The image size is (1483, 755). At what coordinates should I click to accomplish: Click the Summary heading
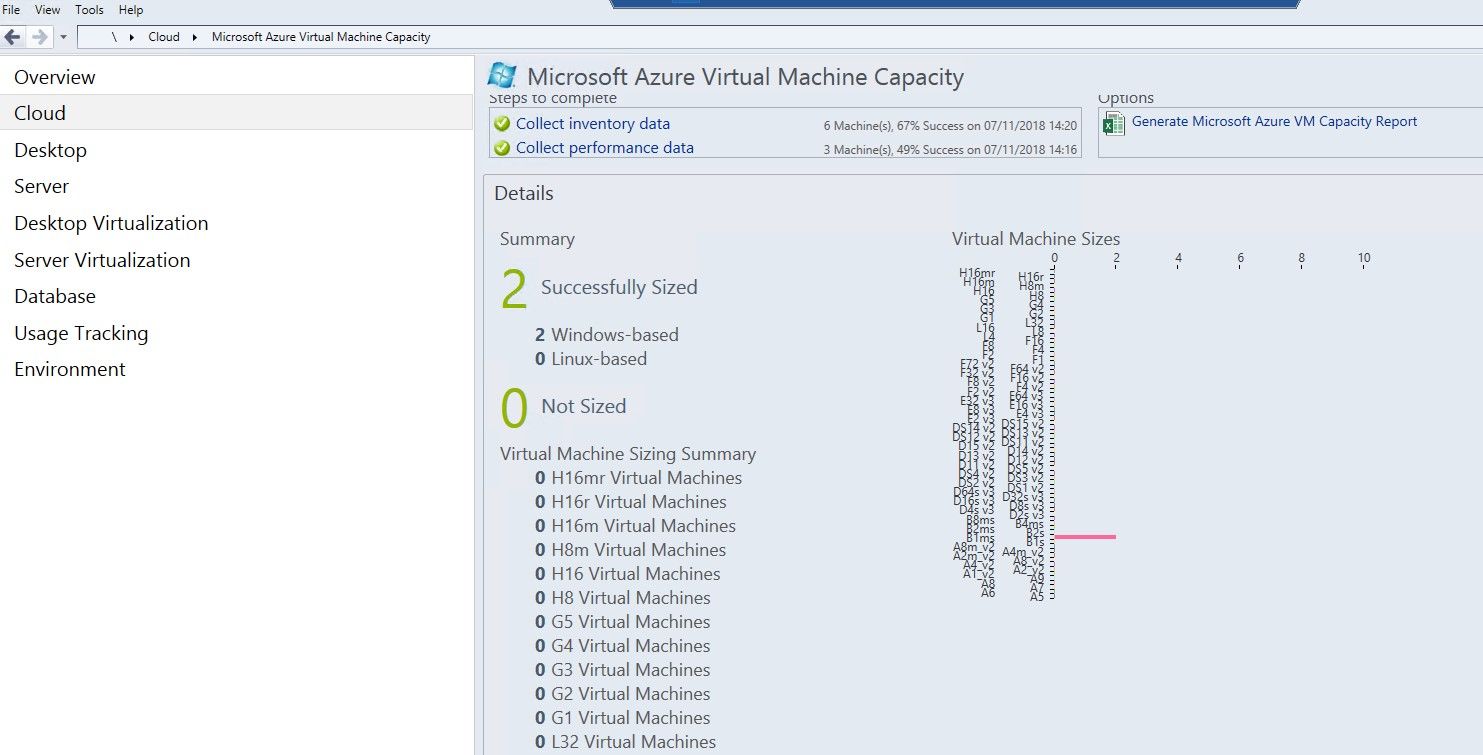coord(537,239)
